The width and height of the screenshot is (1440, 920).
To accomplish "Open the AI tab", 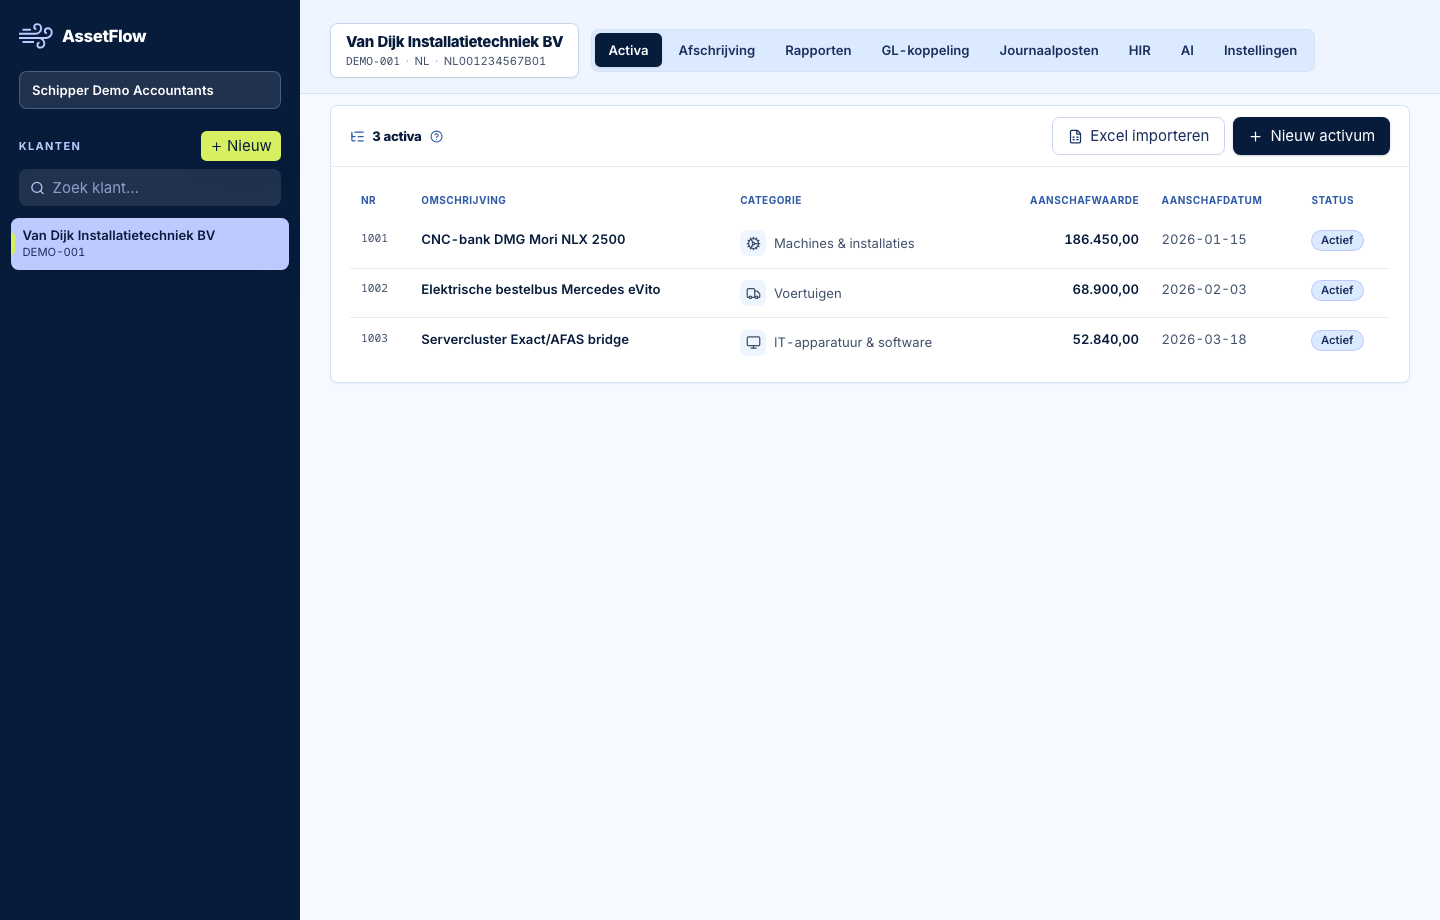I will (1187, 50).
